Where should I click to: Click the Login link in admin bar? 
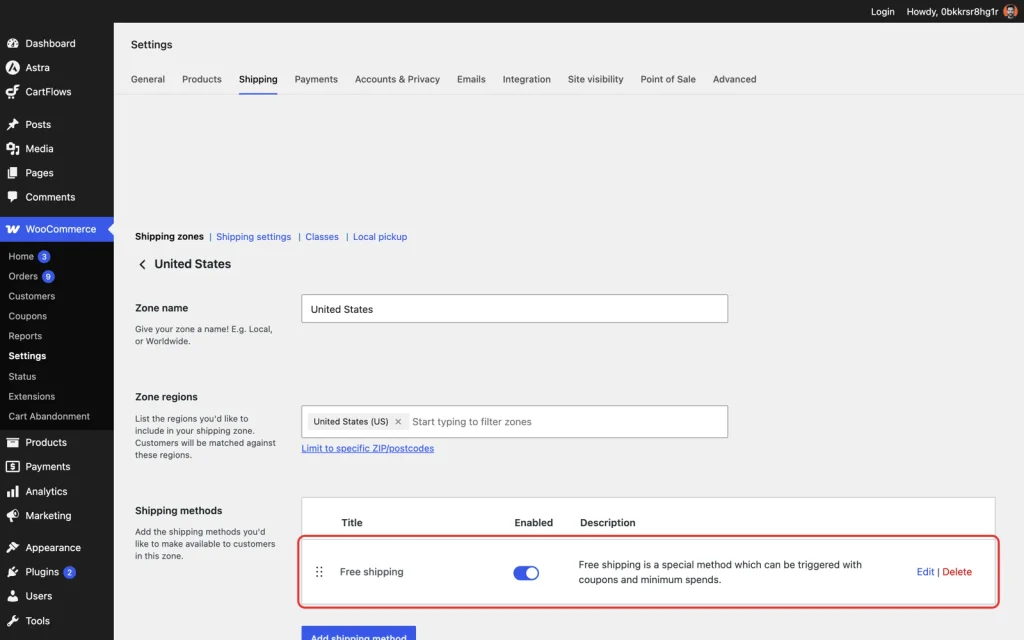[x=882, y=12]
